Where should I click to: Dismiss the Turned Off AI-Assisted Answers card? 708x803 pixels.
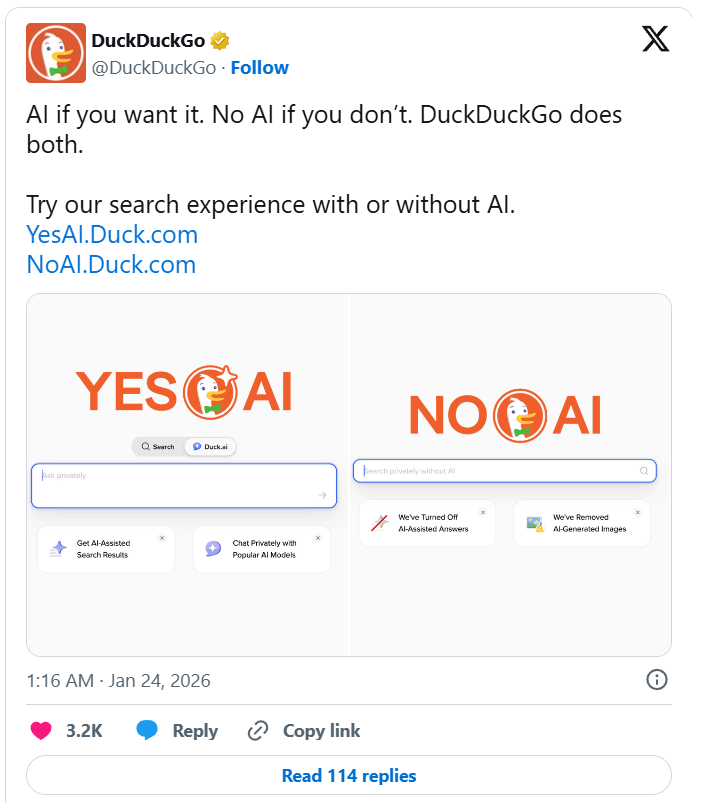click(x=482, y=512)
